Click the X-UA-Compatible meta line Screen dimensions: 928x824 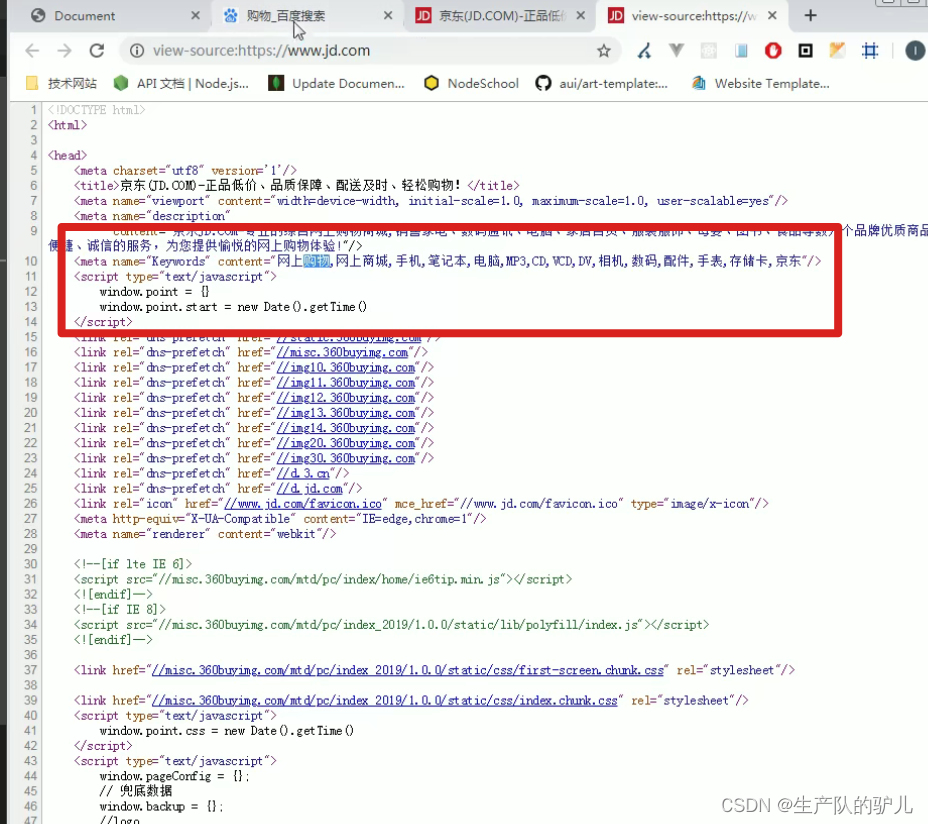[x=280, y=519]
